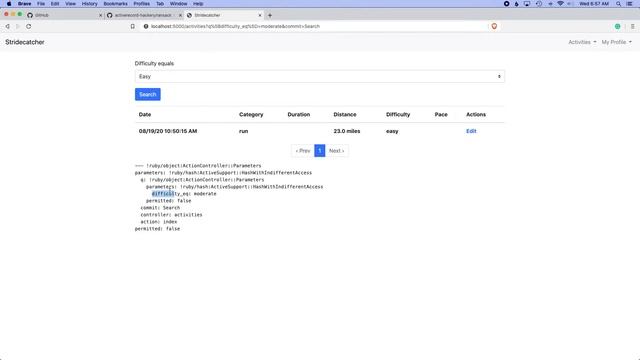Image resolution: width=640 pixels, height=360 pixels.
Task: Click the menu bar clock Wed 6:57 AM
Action: coord(594,4)
